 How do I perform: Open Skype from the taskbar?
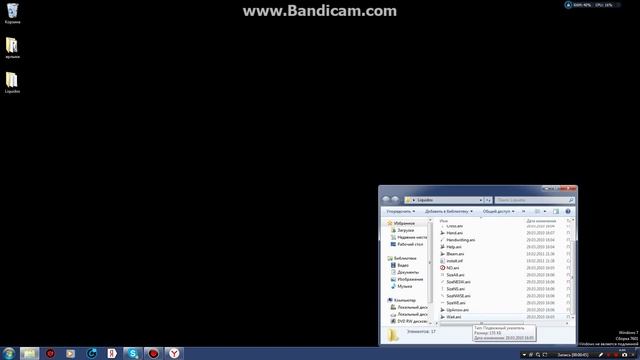click(133, 353)
